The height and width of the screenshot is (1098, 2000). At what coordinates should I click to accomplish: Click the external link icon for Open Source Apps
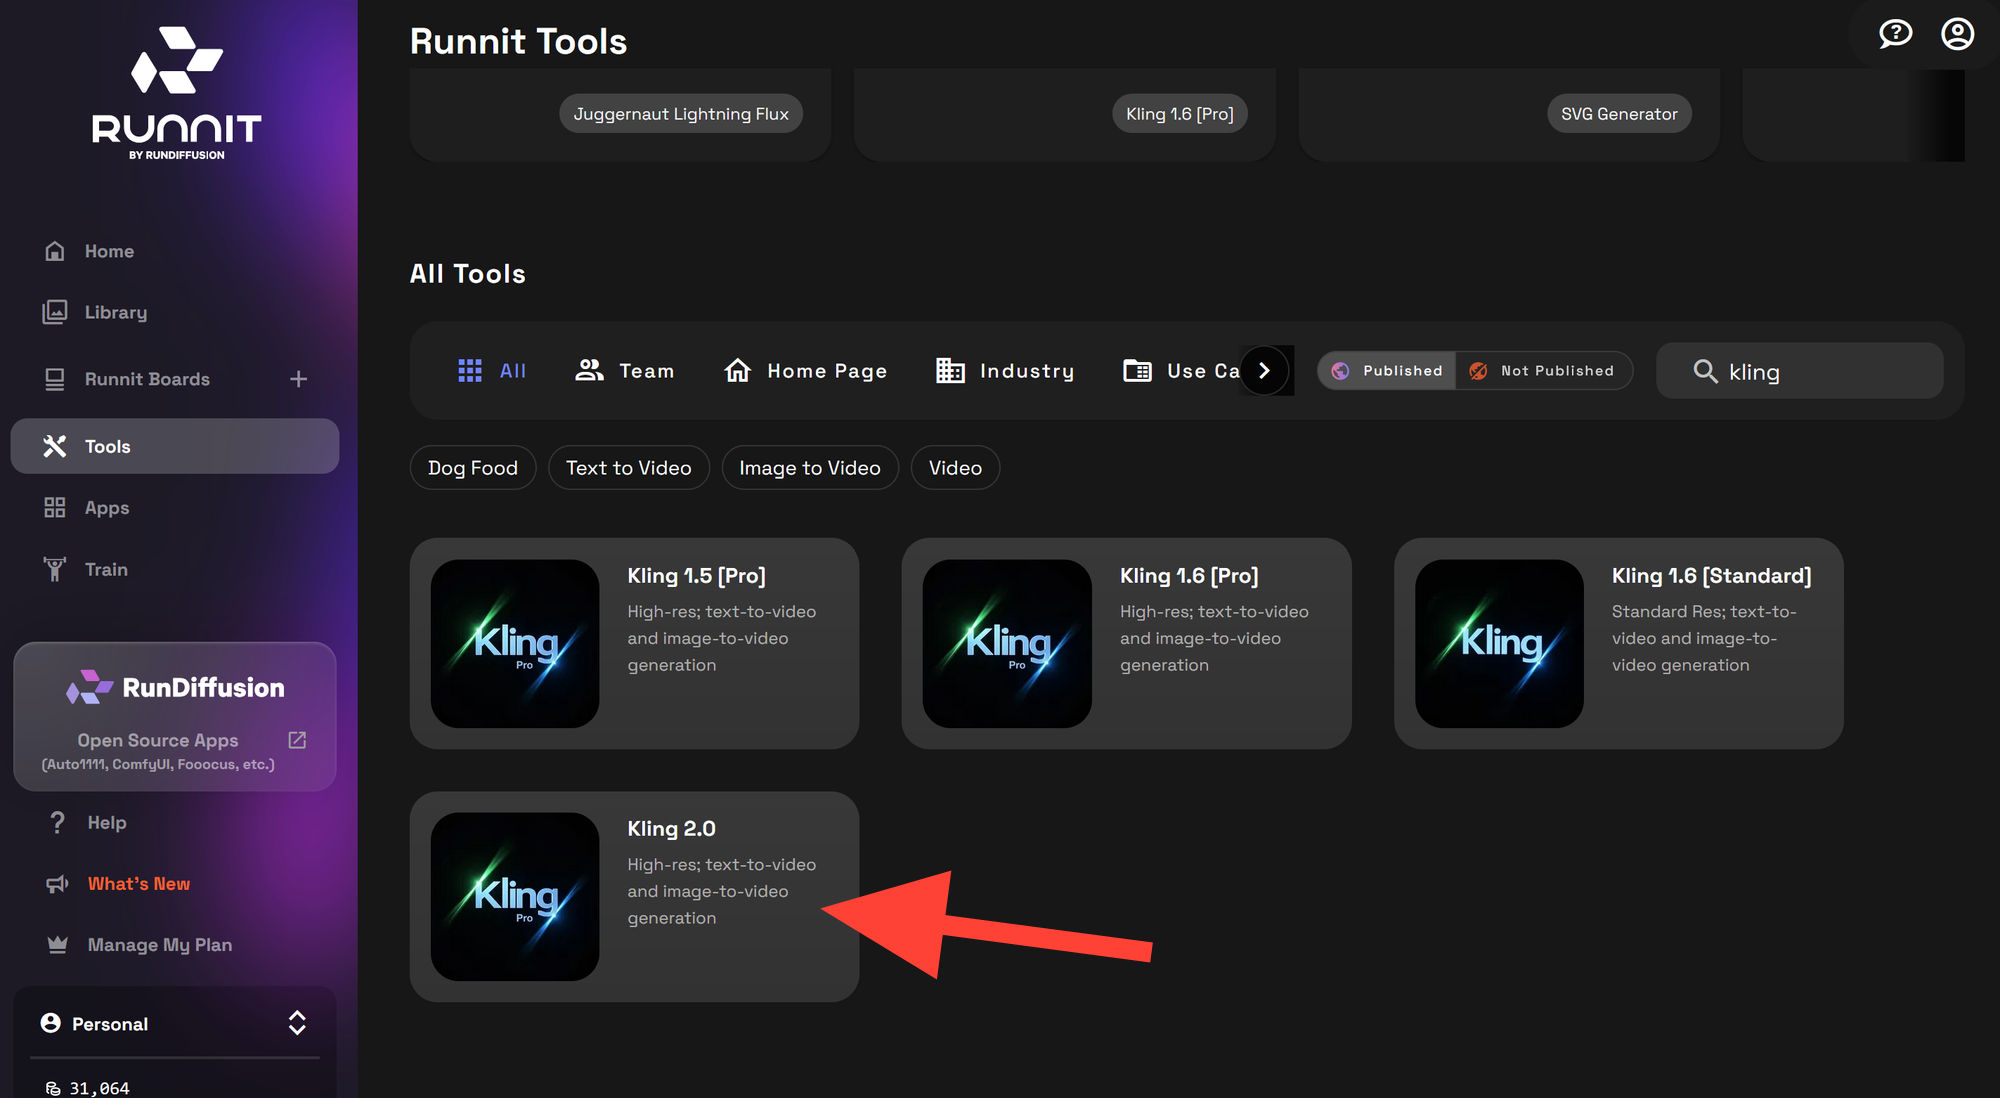(297, 740)
